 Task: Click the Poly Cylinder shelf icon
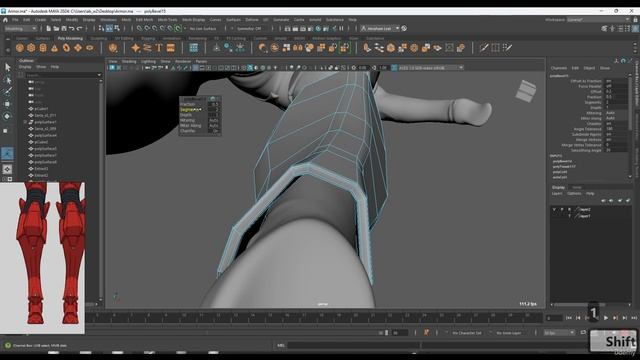[x=43, y=48]
